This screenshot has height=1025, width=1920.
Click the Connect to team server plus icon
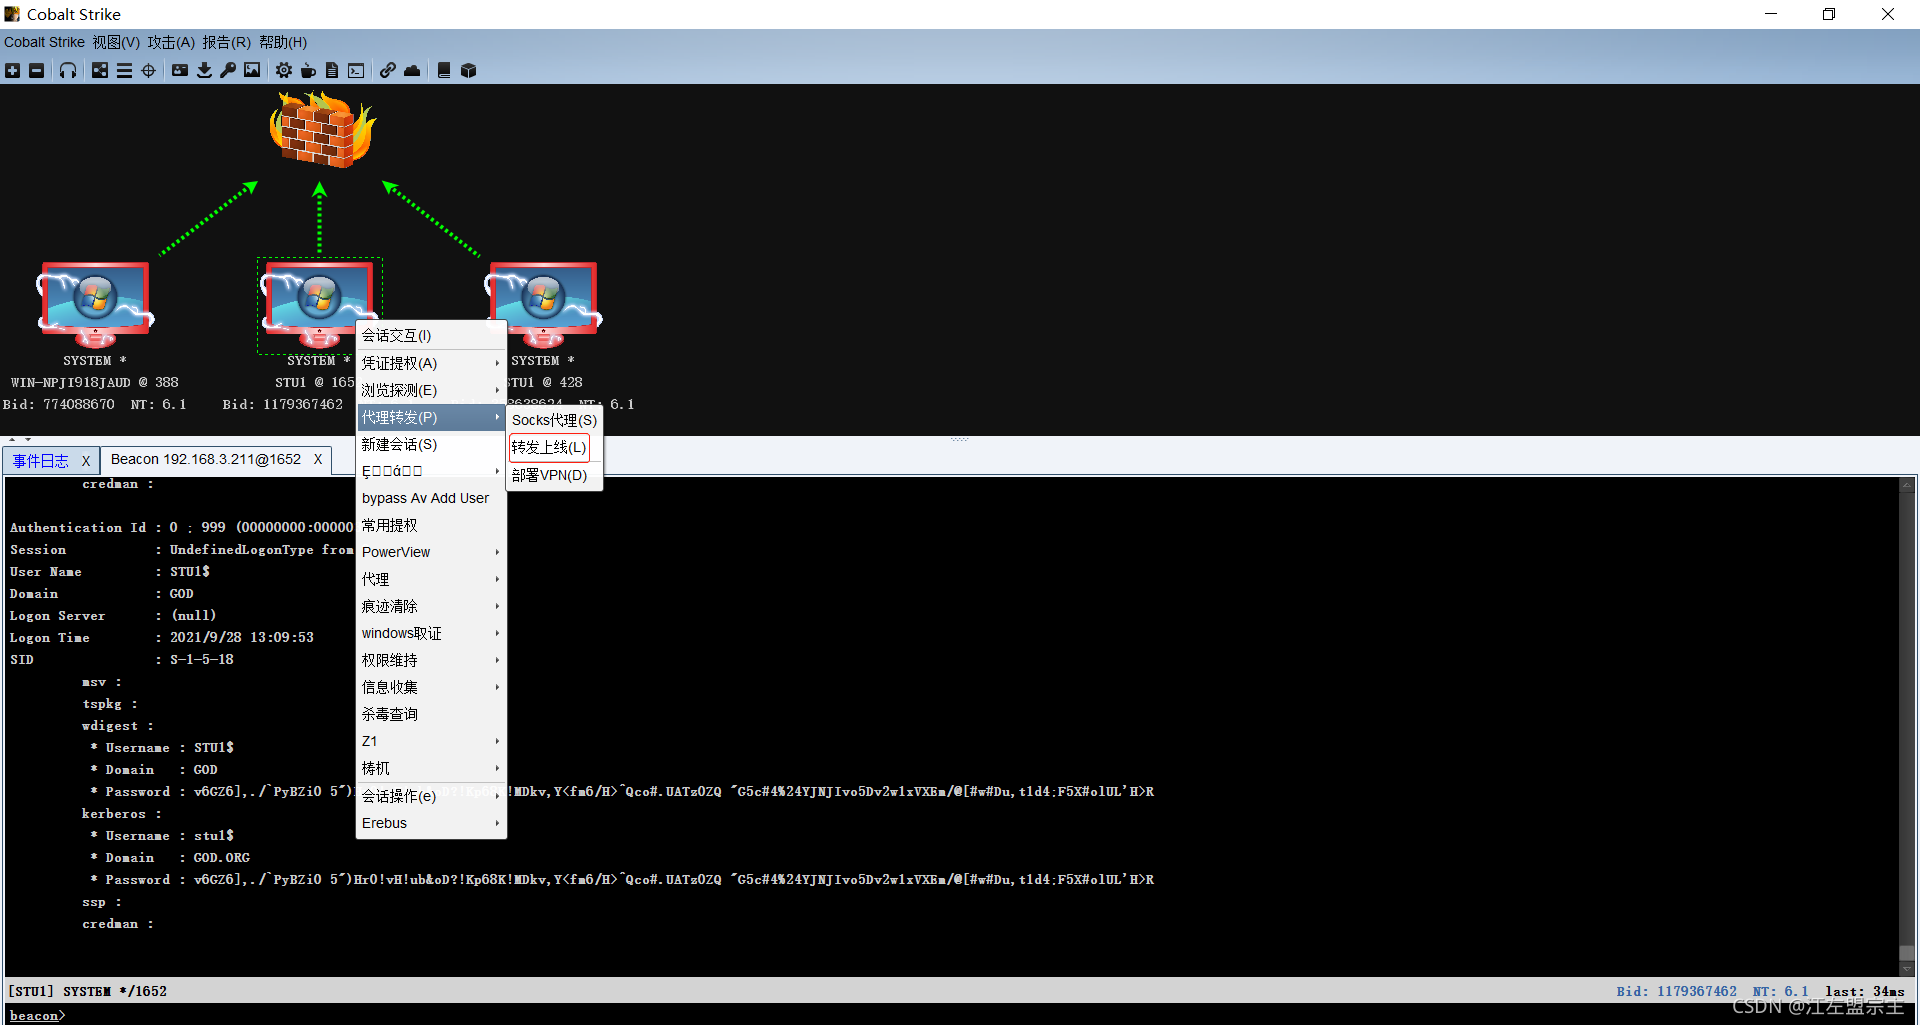pyautogui.click(x=12, y=70)
